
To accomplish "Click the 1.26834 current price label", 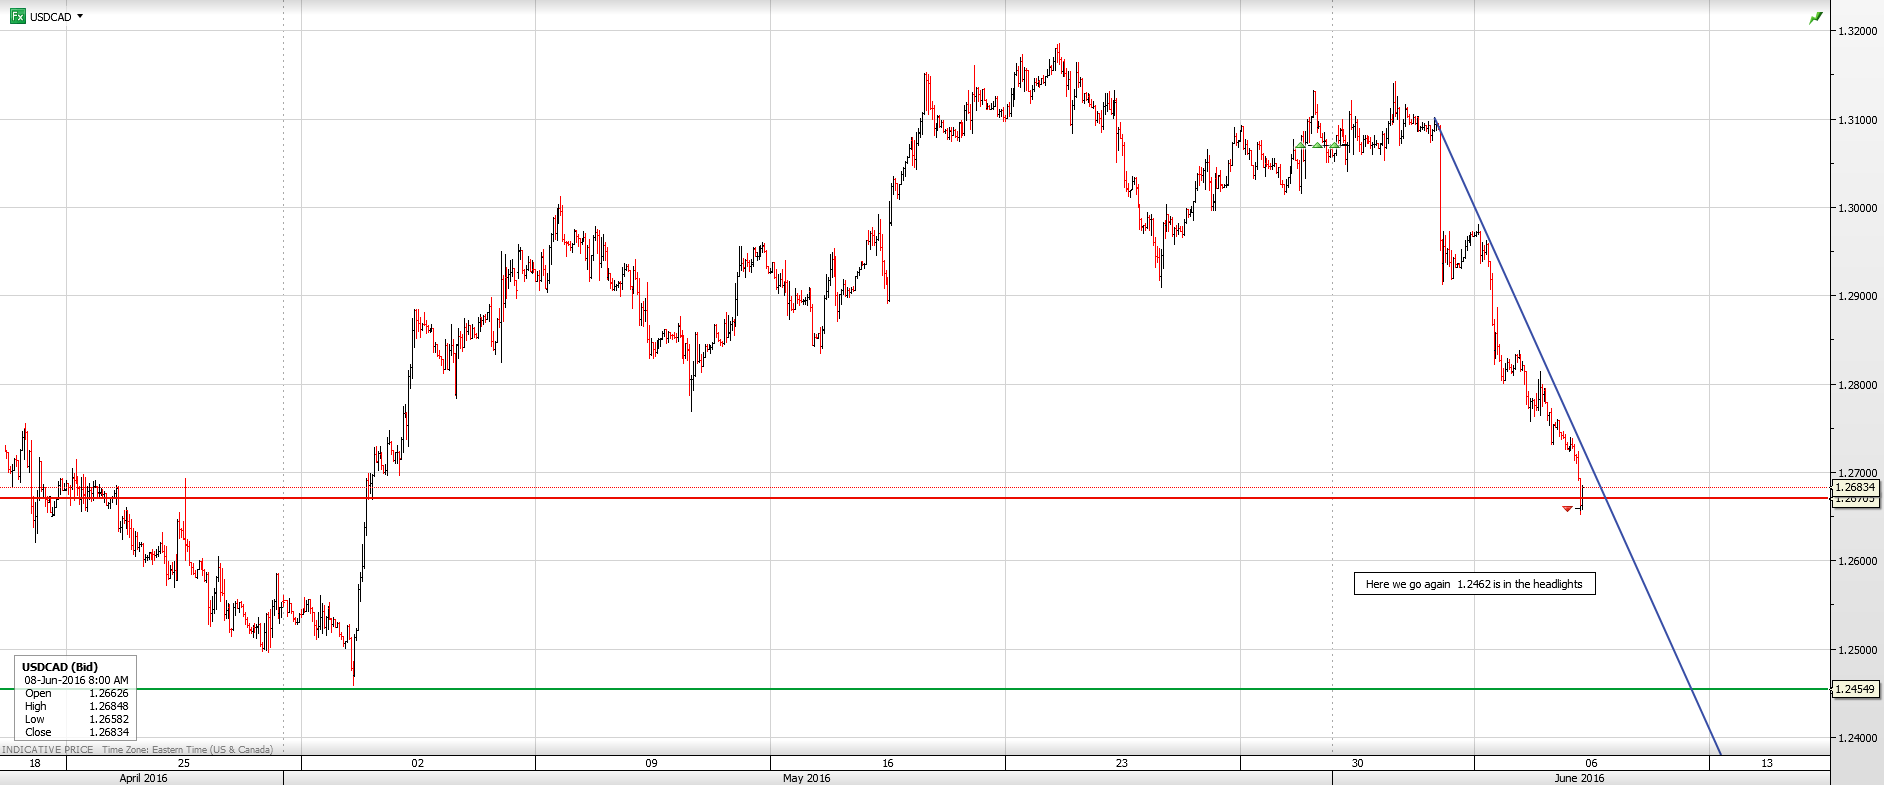I will pyautogui.click(x=1855, y=487).
